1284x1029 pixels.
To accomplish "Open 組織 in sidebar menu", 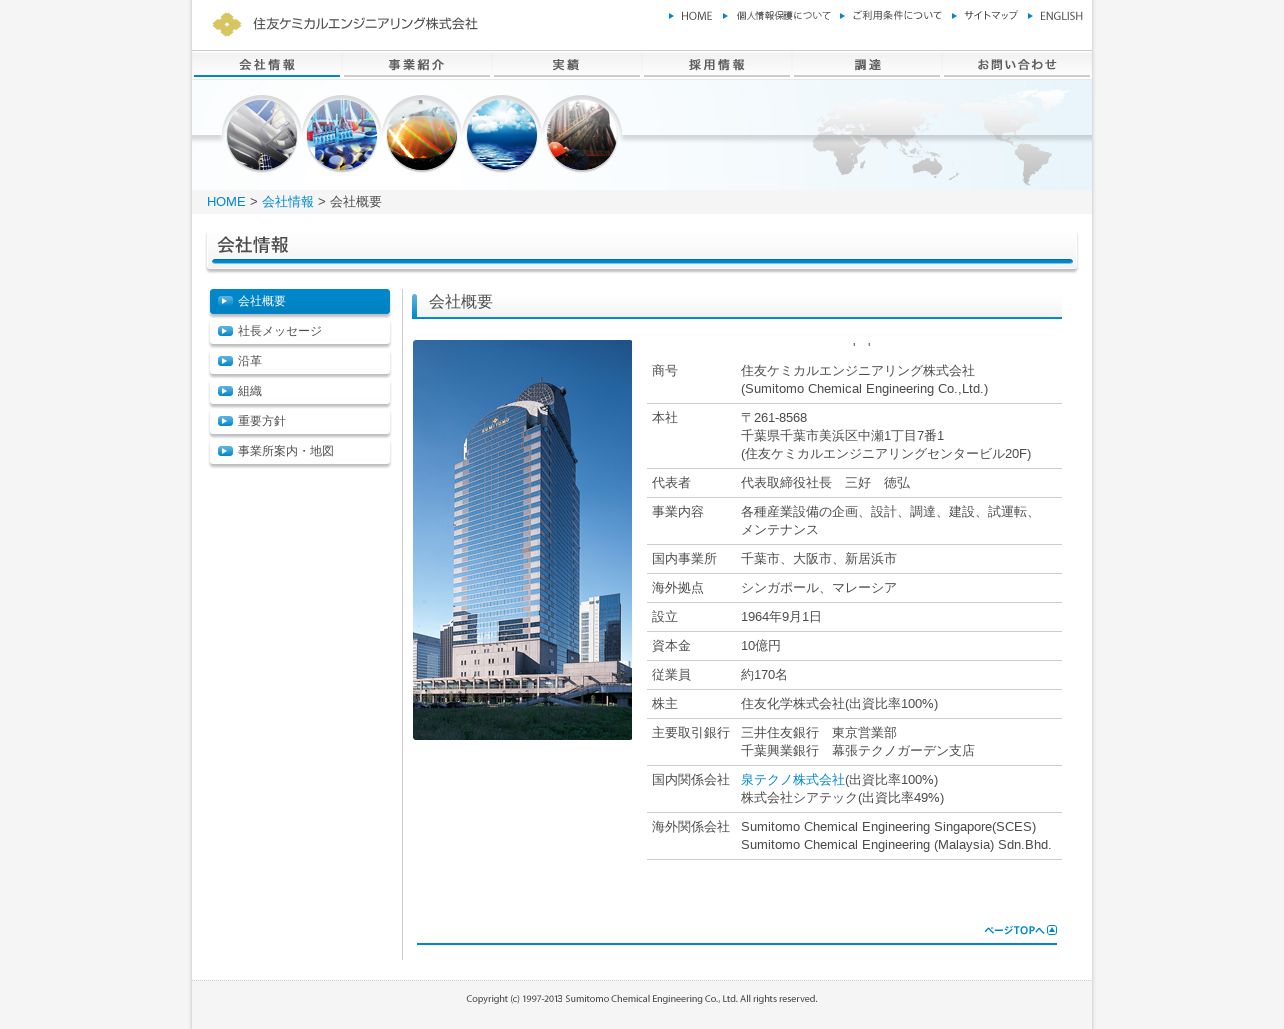I will point(300,391).
